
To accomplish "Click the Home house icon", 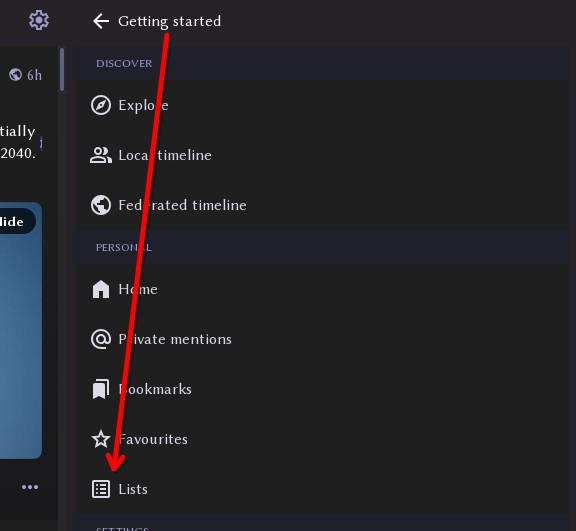I will 101,289.
